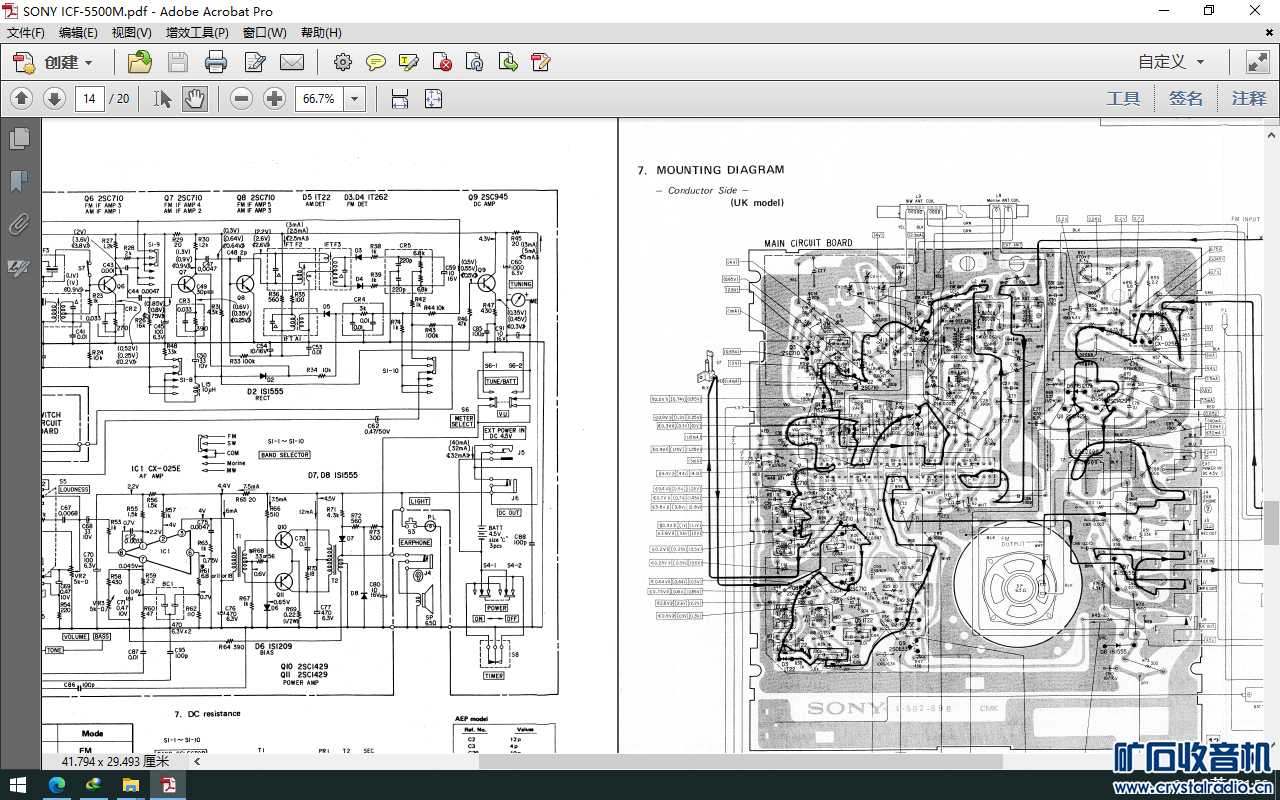Open the 注释 (Comment) pane

1248,98
